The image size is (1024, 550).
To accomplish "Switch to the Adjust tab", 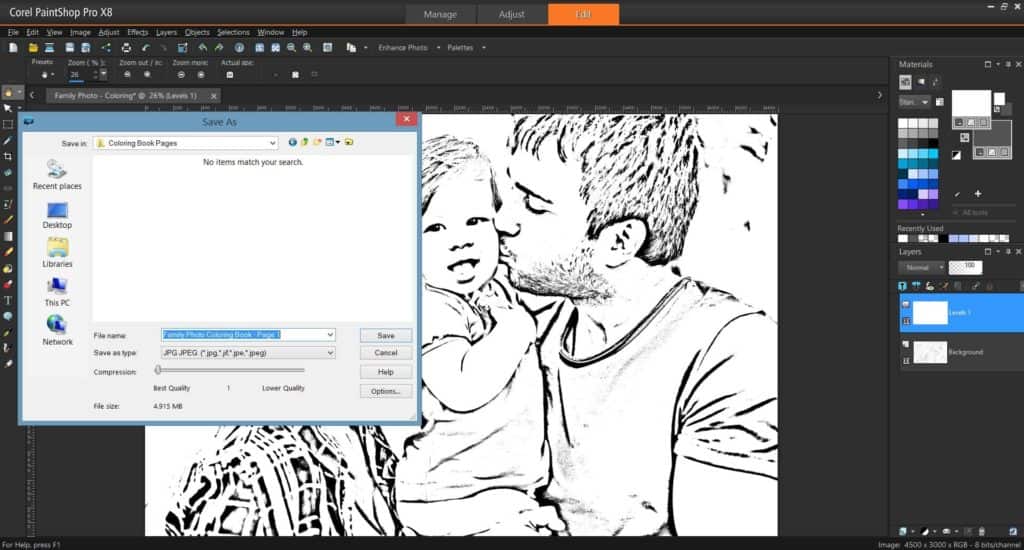I will [x=512, y=14].
